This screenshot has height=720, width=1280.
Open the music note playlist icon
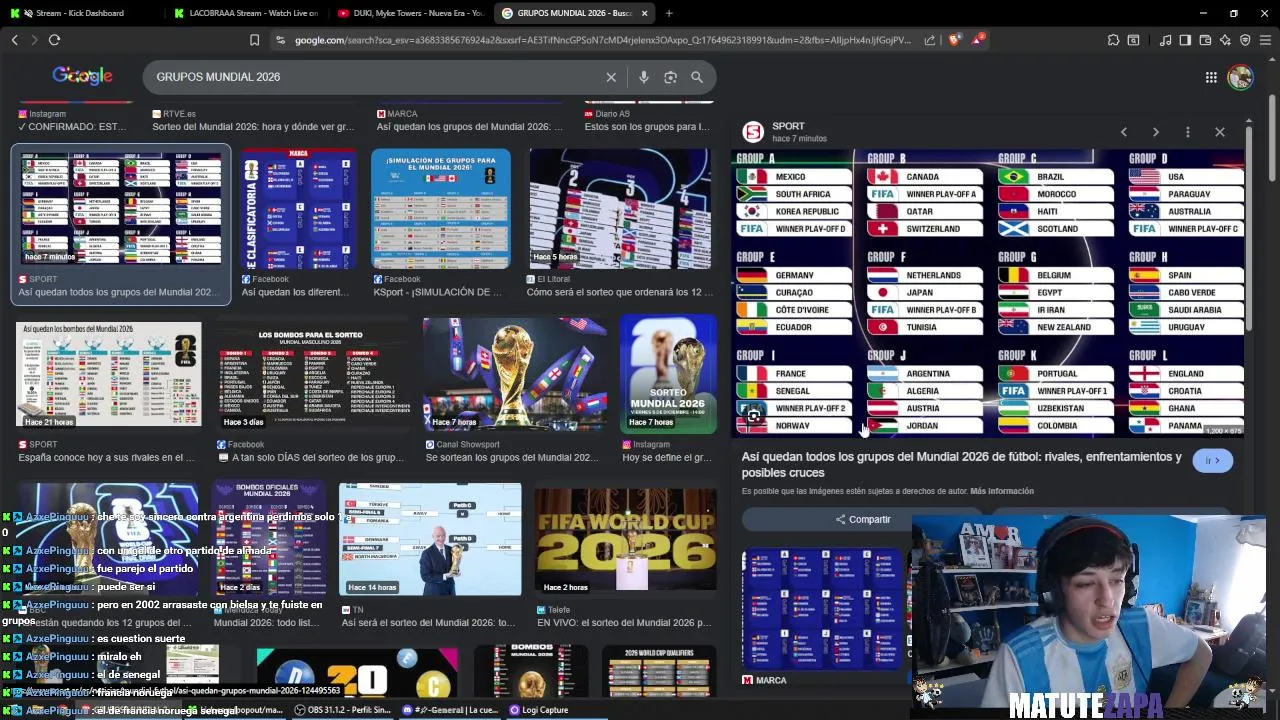point(1165,40)
